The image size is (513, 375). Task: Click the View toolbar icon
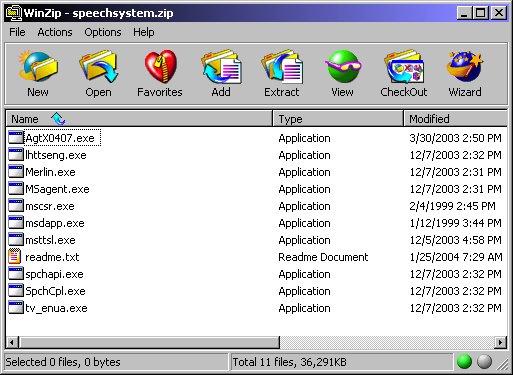[x=343, y=66]
